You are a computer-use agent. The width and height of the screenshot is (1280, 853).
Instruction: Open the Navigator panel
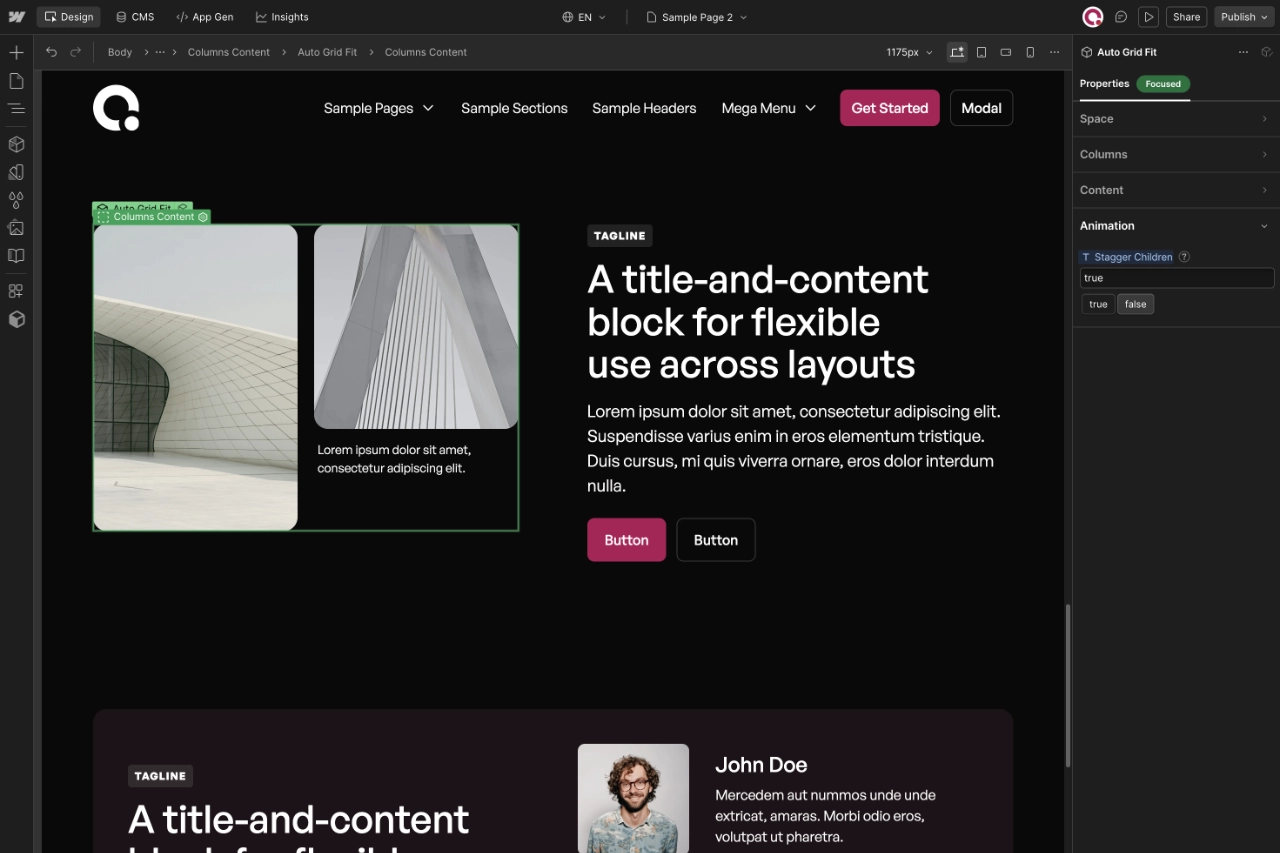coord(16,108)
